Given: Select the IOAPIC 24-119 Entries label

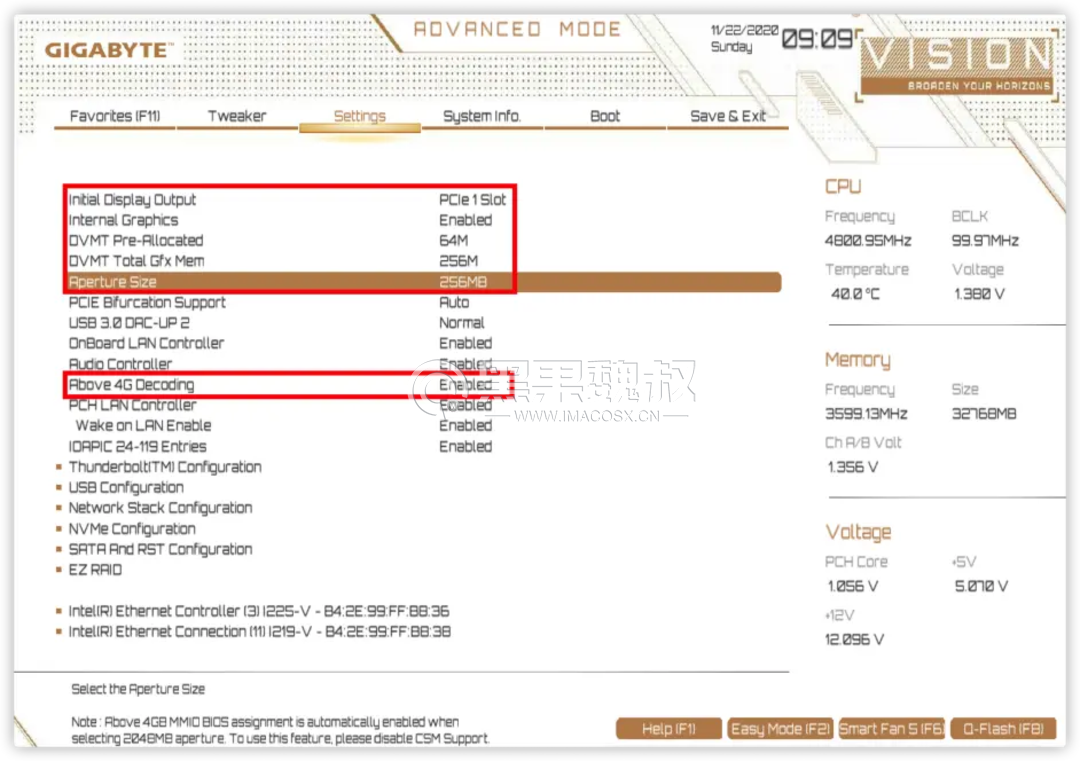Looking at the screenshot, I should (137, 446).
